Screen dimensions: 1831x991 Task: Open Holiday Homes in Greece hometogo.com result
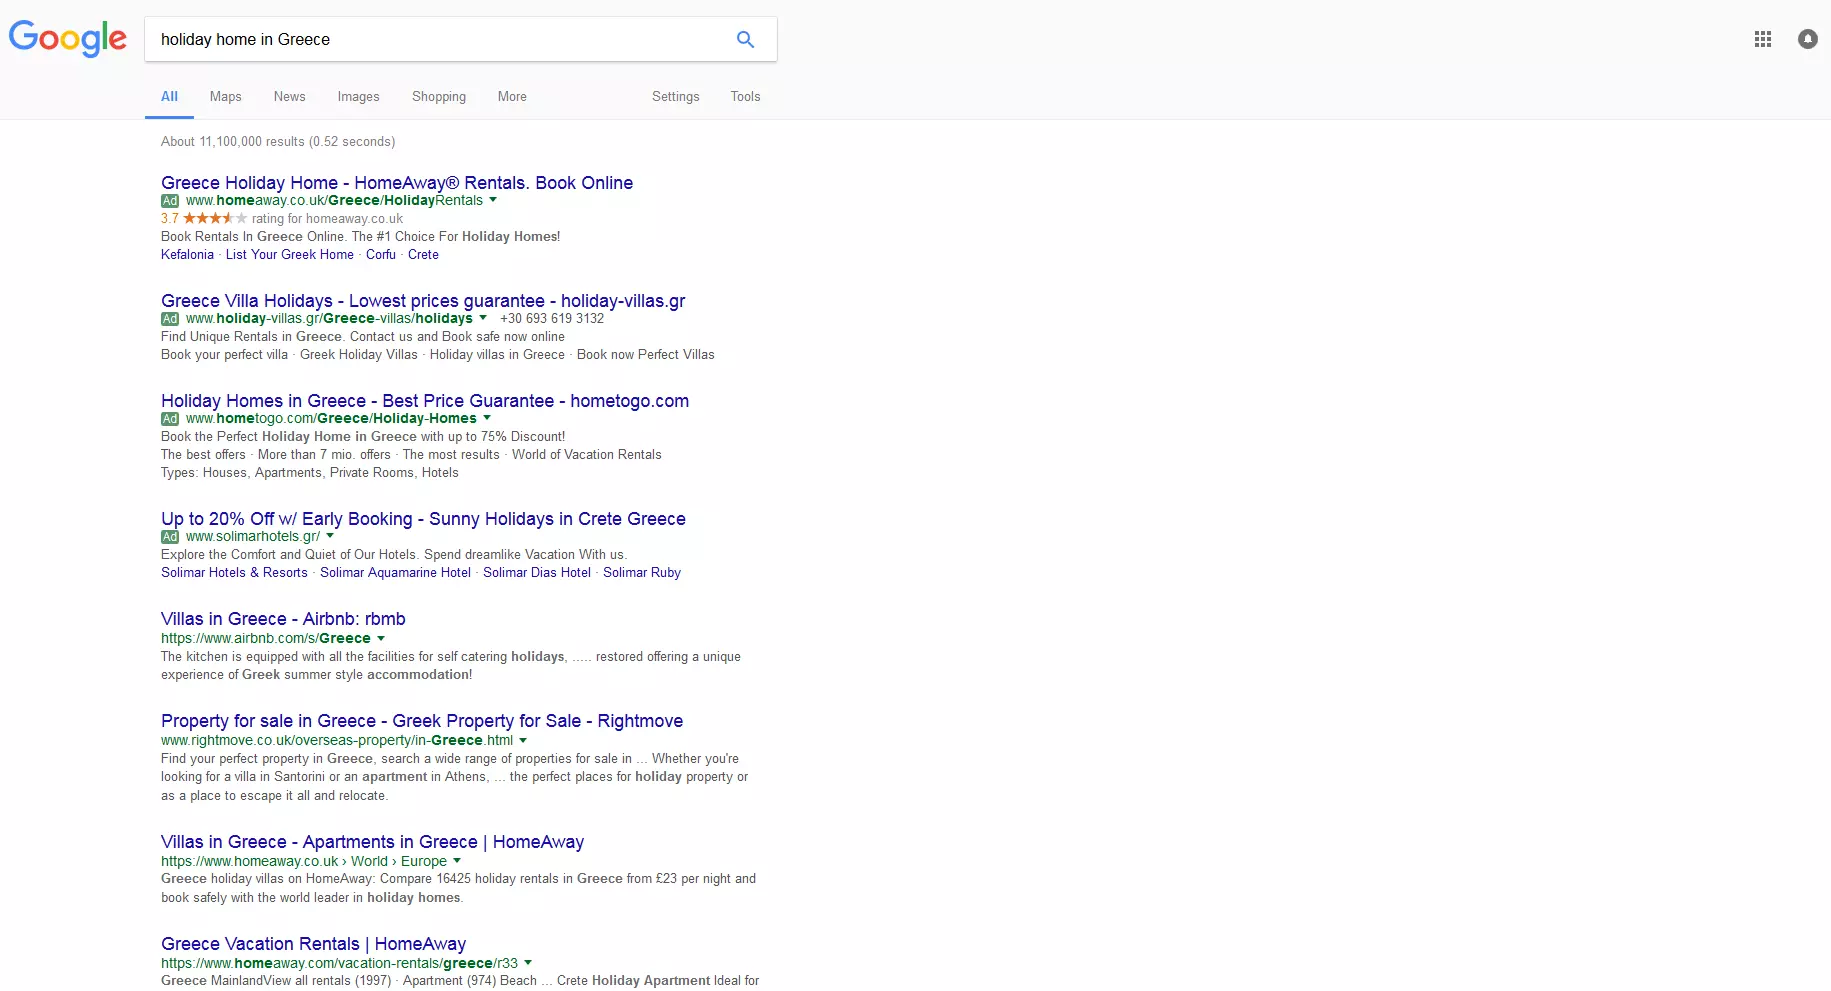click(x=425, y=401)
